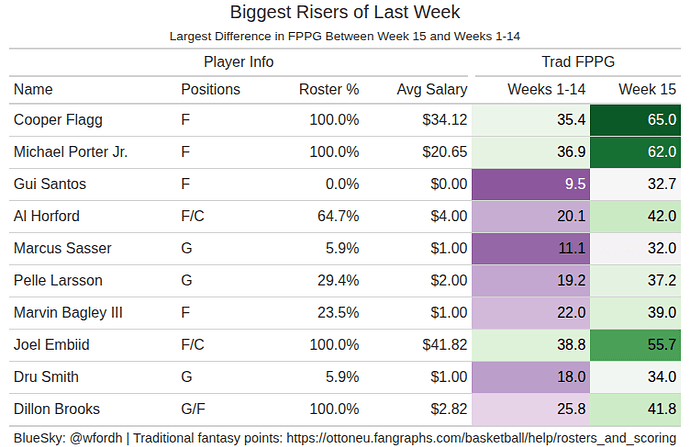This screenshot has height=447, width=690.
Task: Click the Name column header
Action: coord(33,89)
